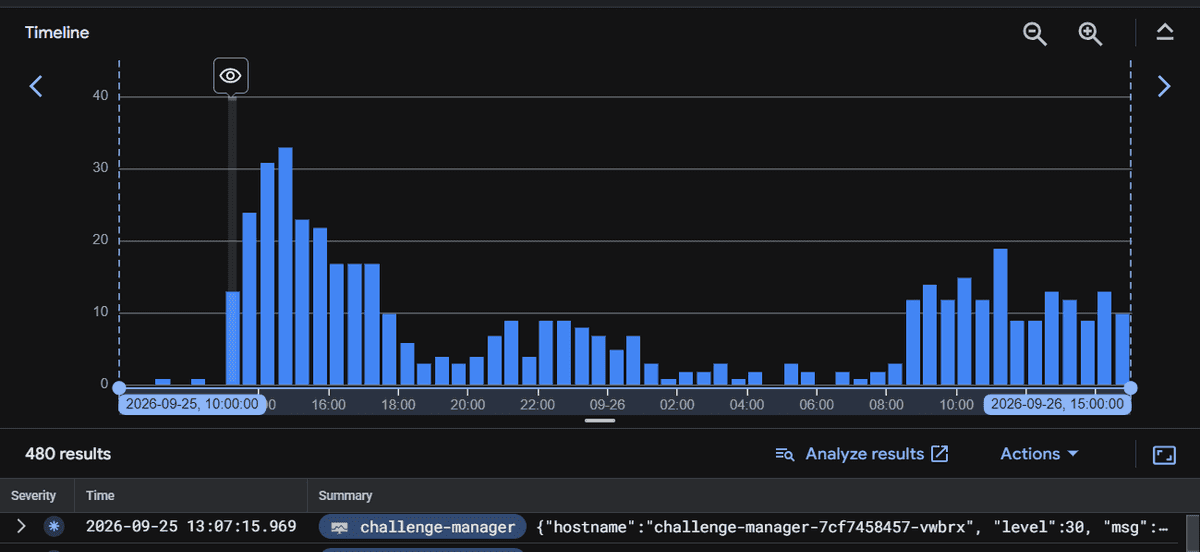The image size is (1200, 552).
Task: Open the Actions dropdown menu
Action: pos(1040,454)
